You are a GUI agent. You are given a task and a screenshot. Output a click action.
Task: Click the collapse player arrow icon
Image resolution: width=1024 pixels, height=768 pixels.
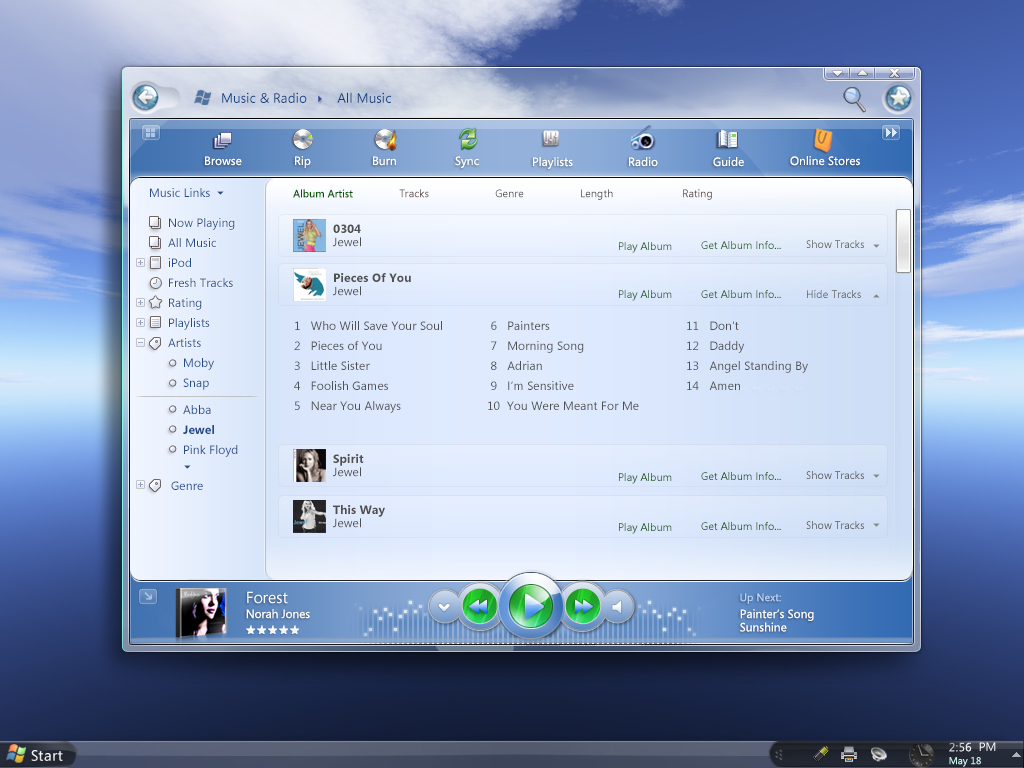(x=148, y=596)
